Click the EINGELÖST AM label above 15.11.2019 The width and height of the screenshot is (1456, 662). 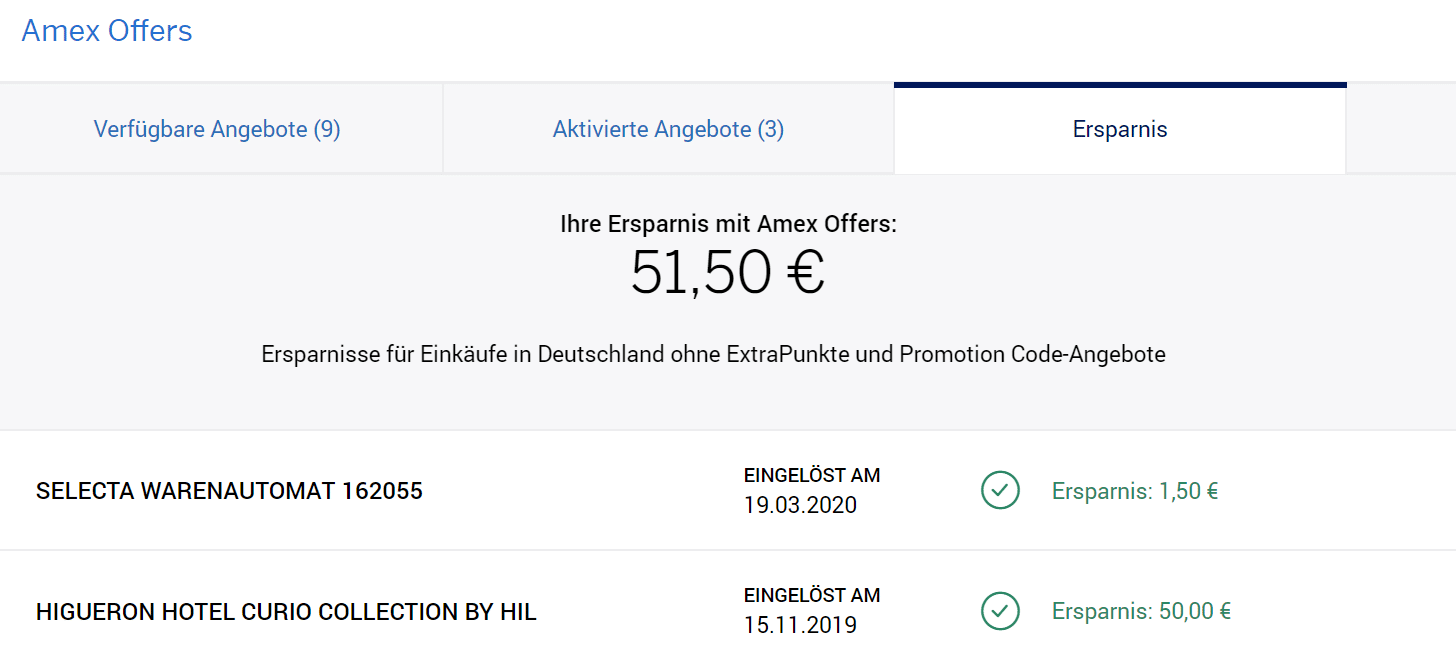point(812,595)
